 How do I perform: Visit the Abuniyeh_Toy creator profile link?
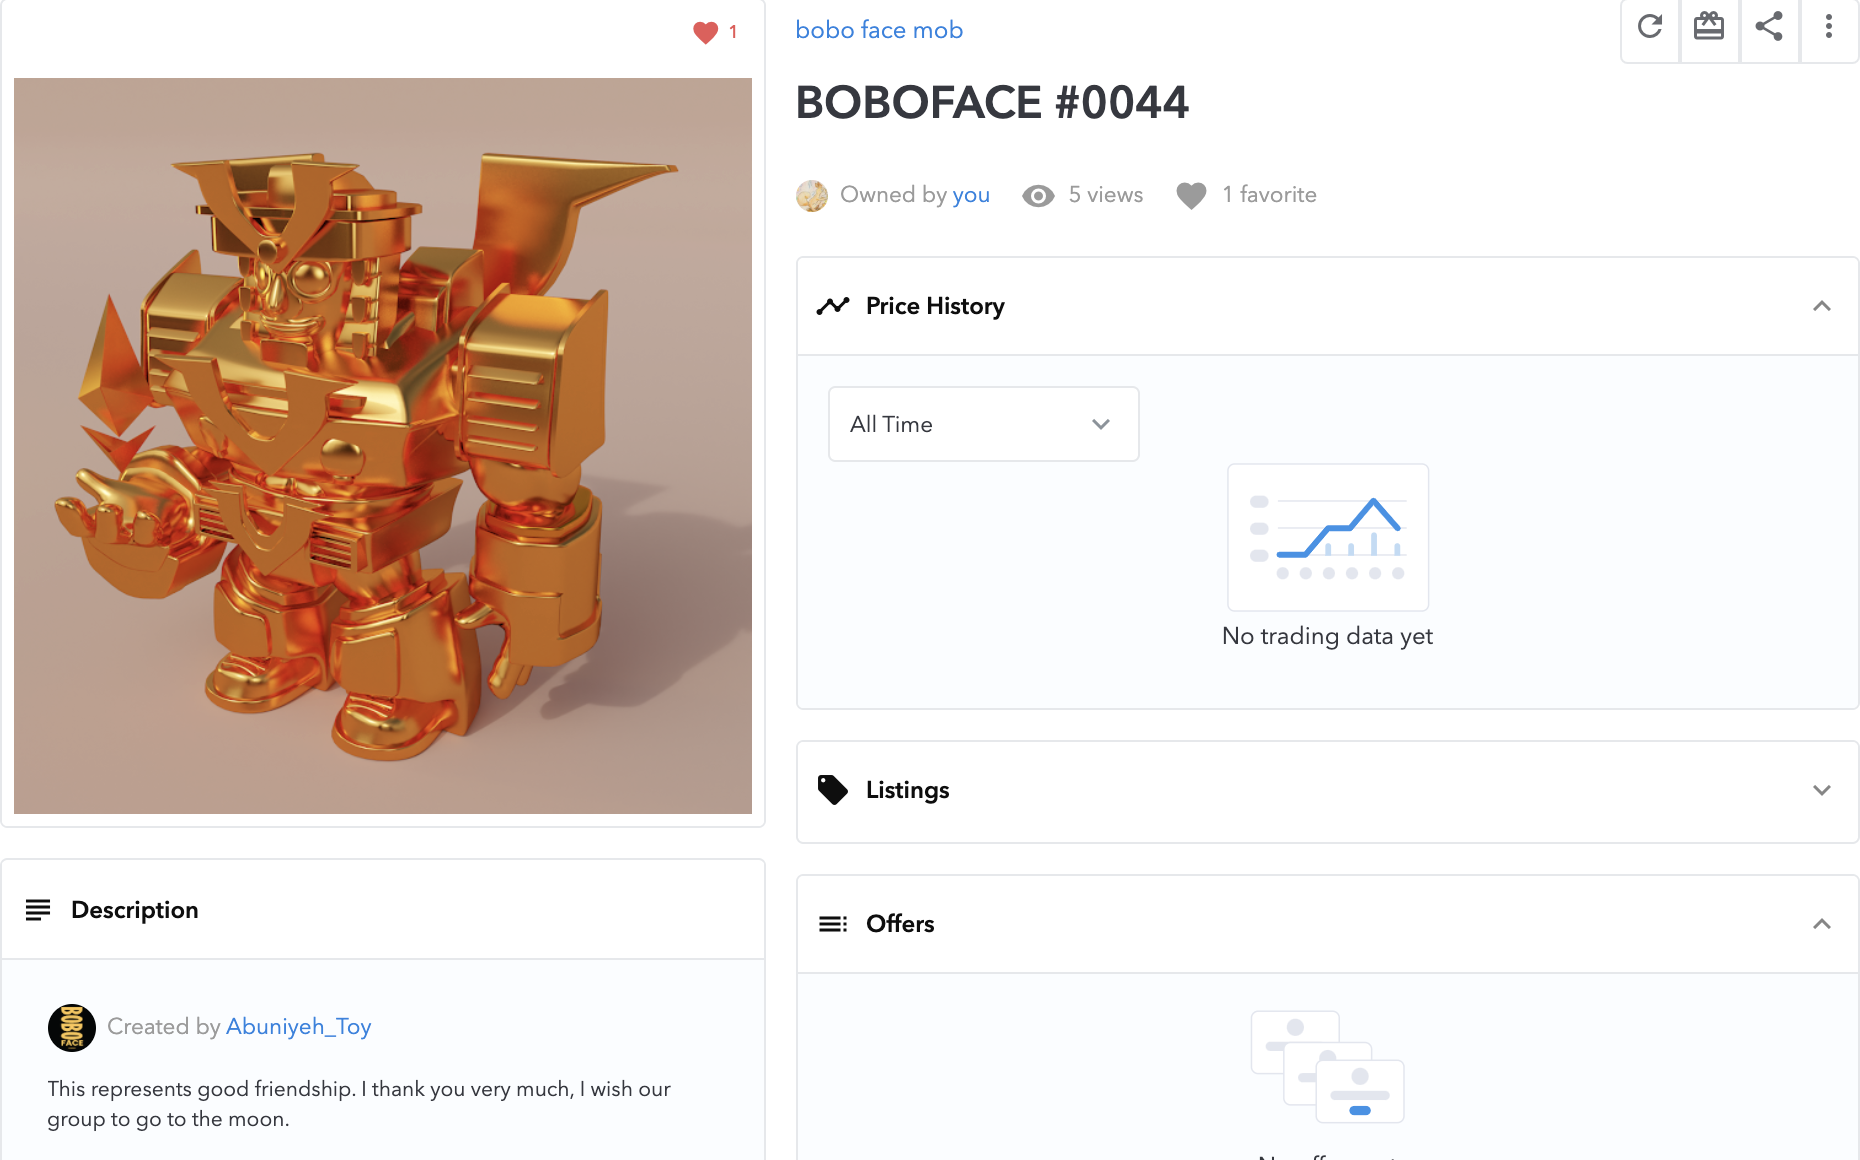[299, 1027]
